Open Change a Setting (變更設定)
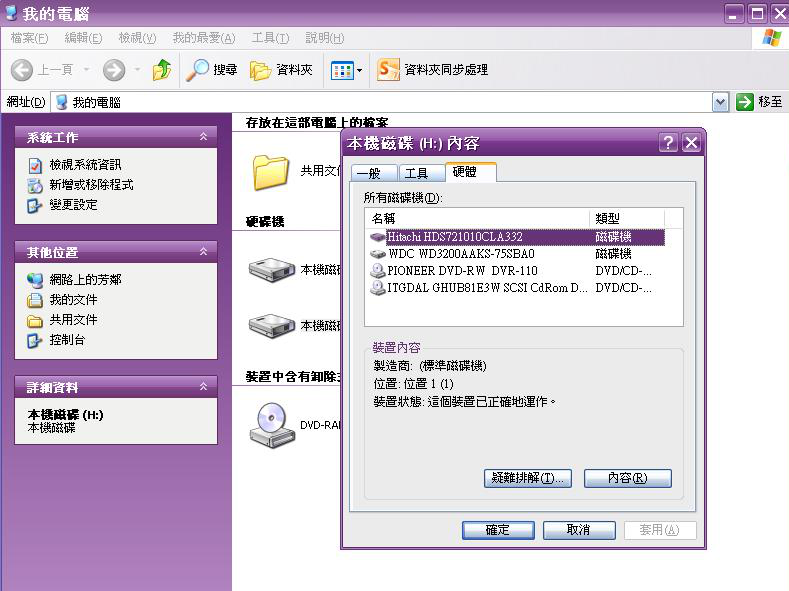 click(x=62, y=205)
